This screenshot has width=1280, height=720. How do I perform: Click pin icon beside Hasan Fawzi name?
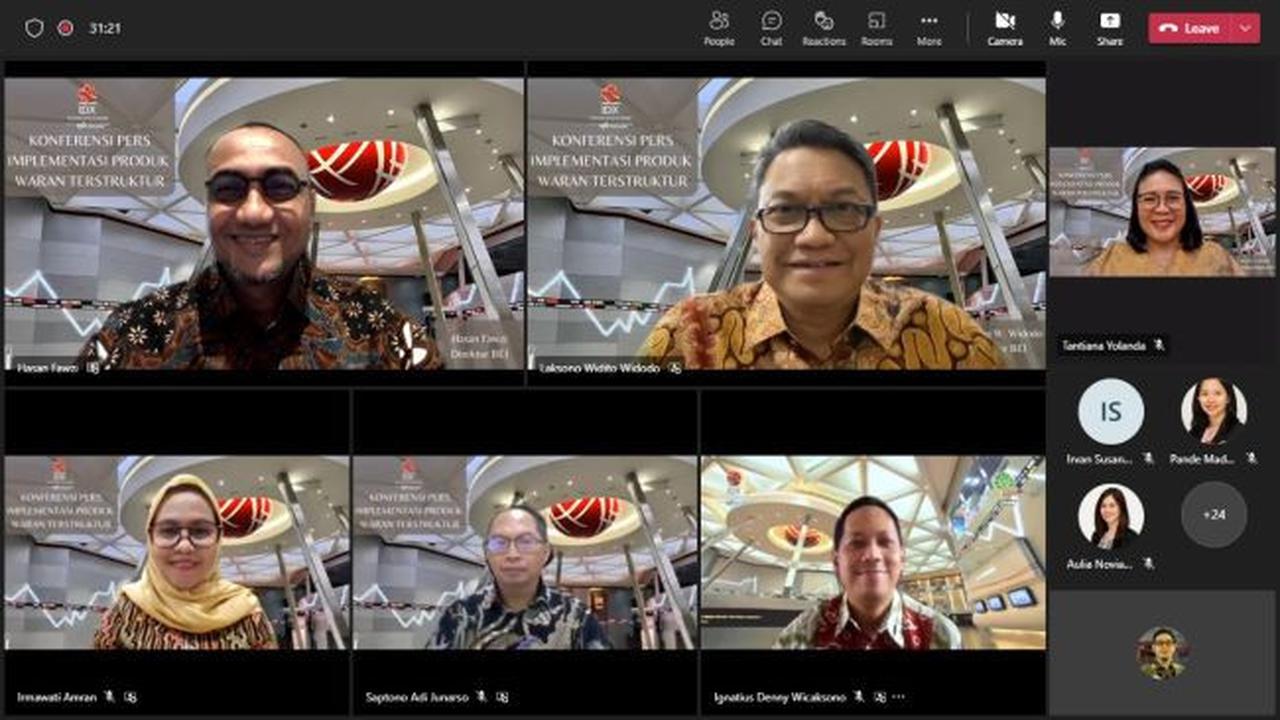[93, 368]
